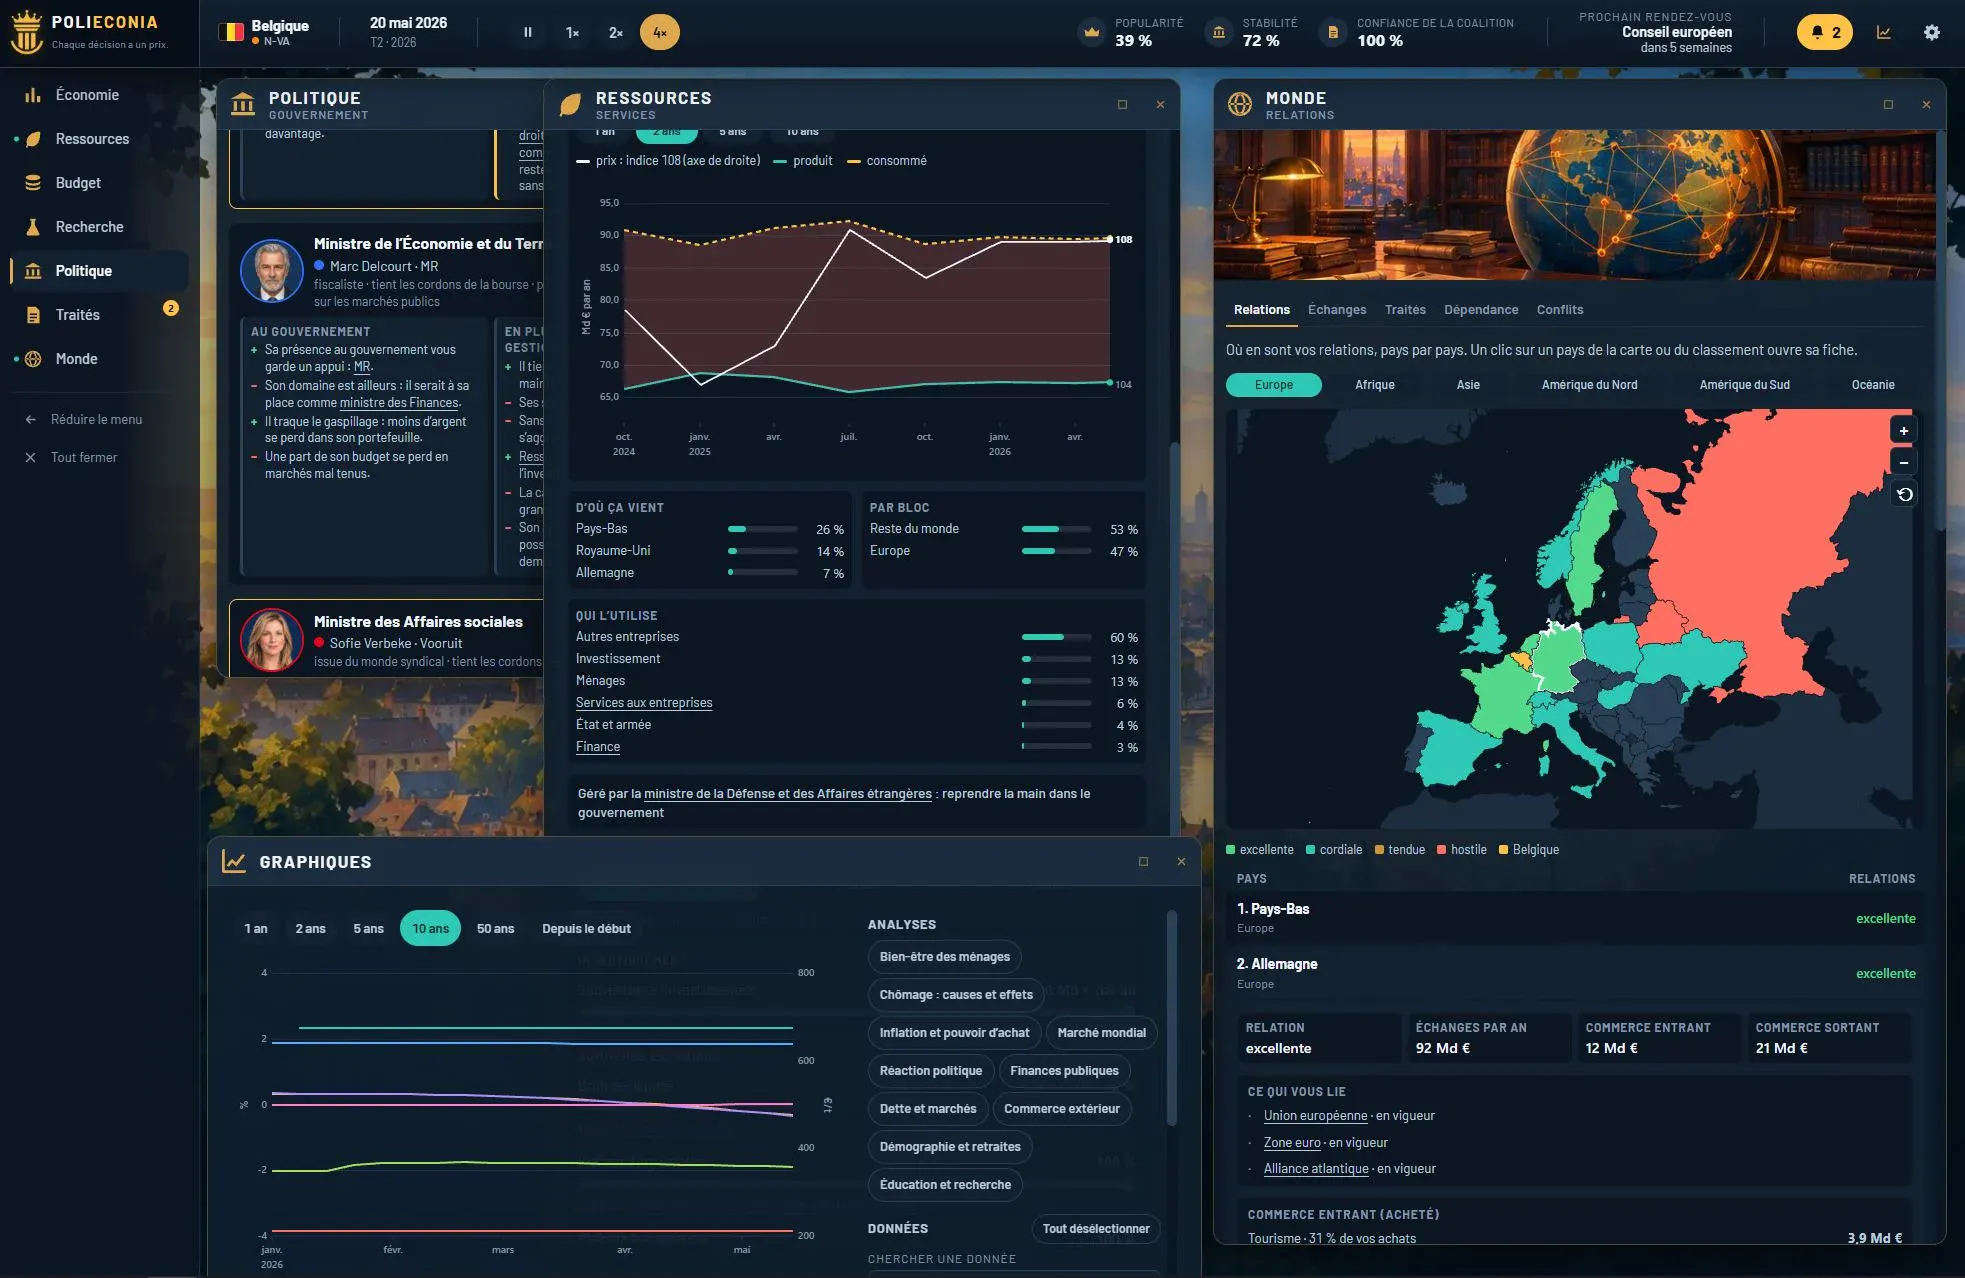Select the 5 ans range in Graphiques
Image resolution: width=1965 pixels, height=1278 pixels.
tap(368, 929)
